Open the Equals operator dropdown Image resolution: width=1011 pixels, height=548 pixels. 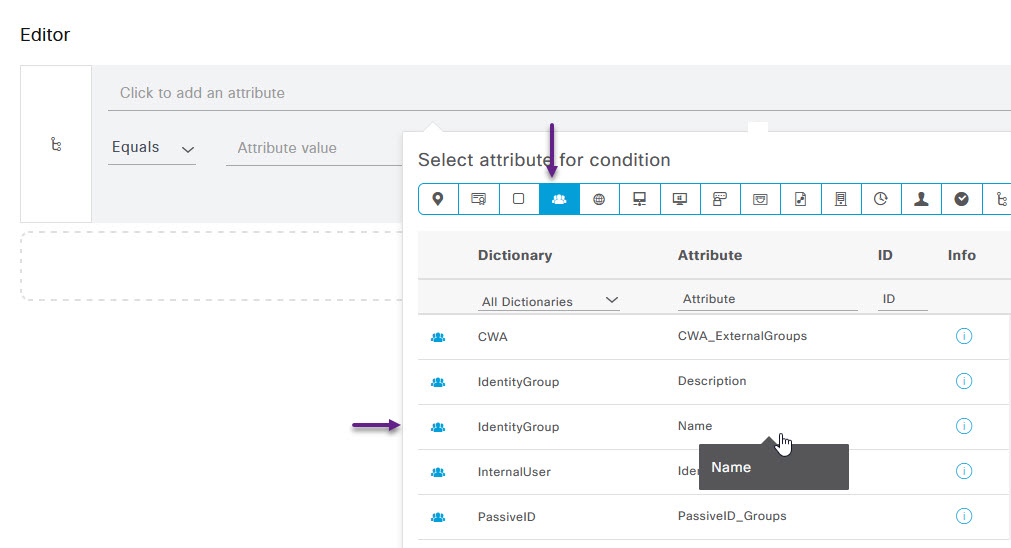coord(152,148)
